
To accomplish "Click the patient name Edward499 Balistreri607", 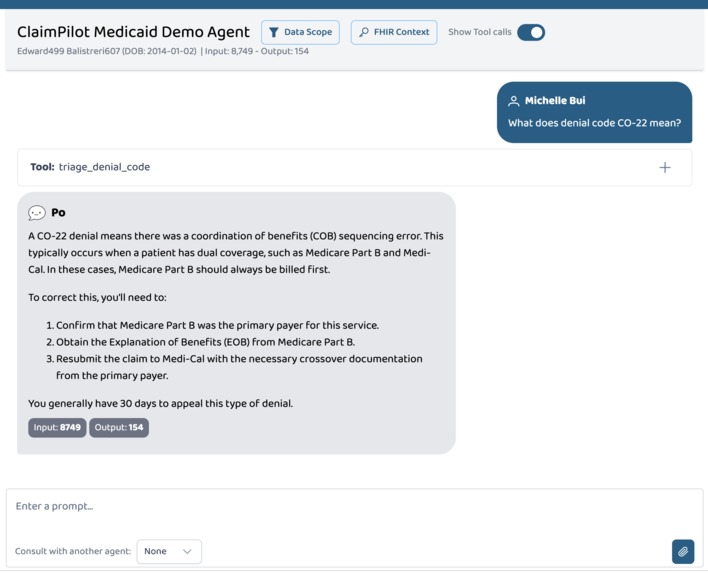I will [69, 51].
